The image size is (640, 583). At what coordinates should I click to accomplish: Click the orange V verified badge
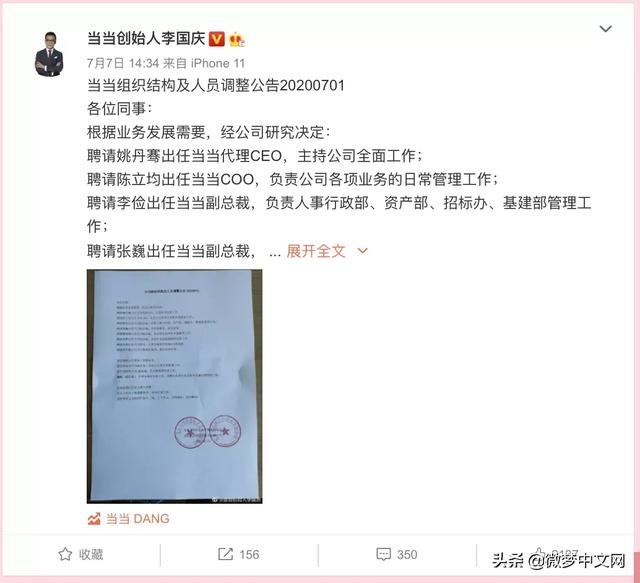[x=217, y=39]
